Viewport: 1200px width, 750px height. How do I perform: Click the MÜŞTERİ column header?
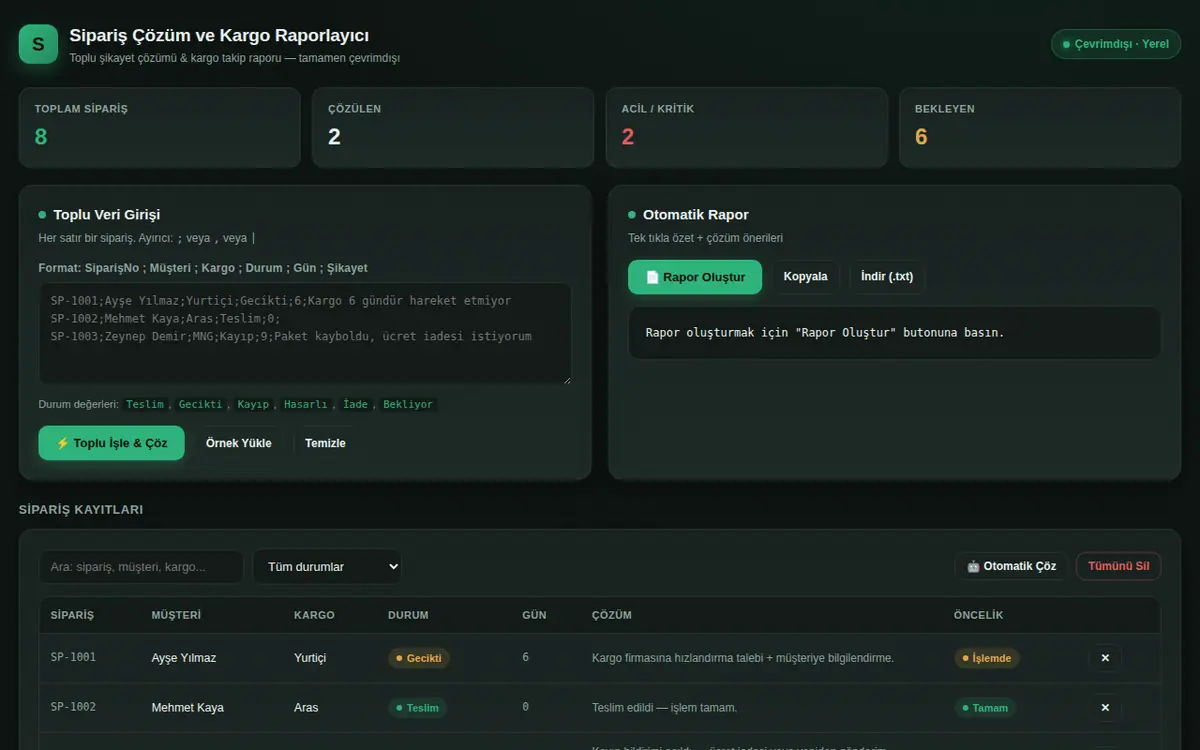176,615
